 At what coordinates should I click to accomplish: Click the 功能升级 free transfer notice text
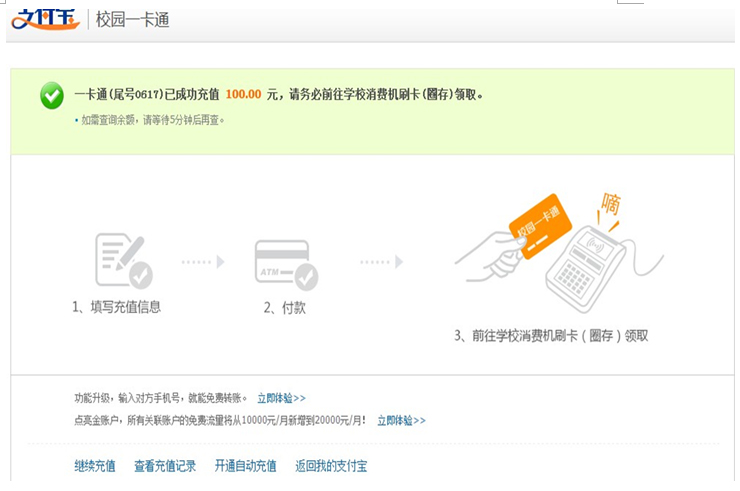click(160, 398)
